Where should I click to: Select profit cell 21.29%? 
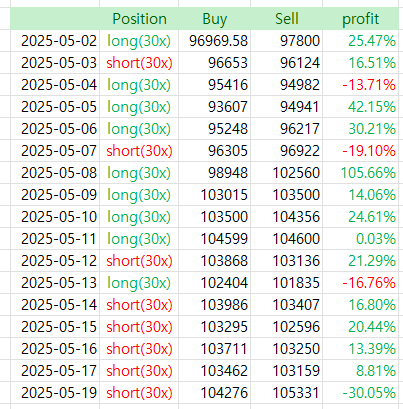click(360, 261)
